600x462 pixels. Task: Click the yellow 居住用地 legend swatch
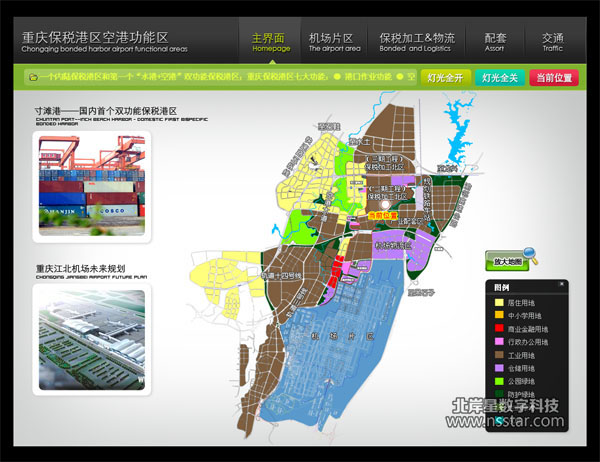pos(499,301)
